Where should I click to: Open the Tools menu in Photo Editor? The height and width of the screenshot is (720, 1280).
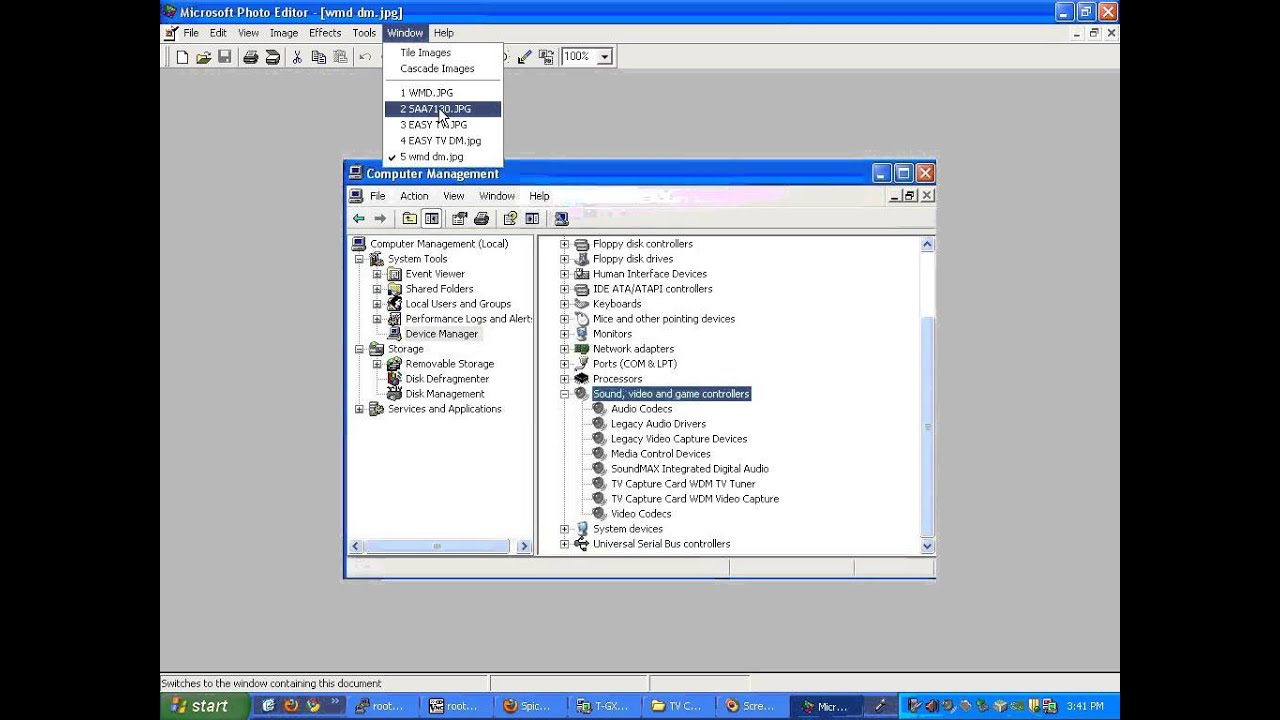tap(364, 33)
